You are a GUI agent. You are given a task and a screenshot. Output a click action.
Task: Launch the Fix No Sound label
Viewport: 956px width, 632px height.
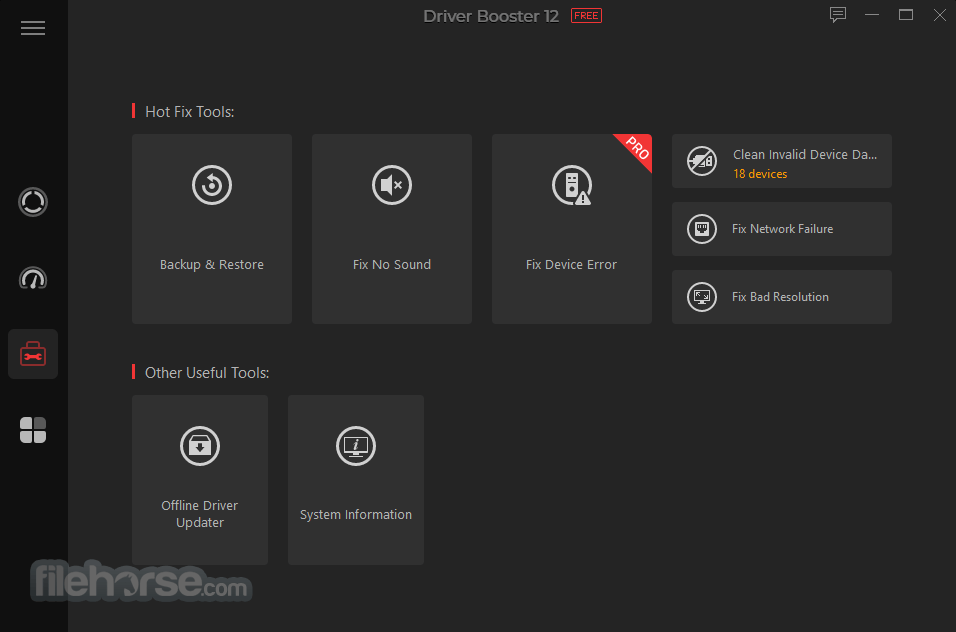(392, 265)
